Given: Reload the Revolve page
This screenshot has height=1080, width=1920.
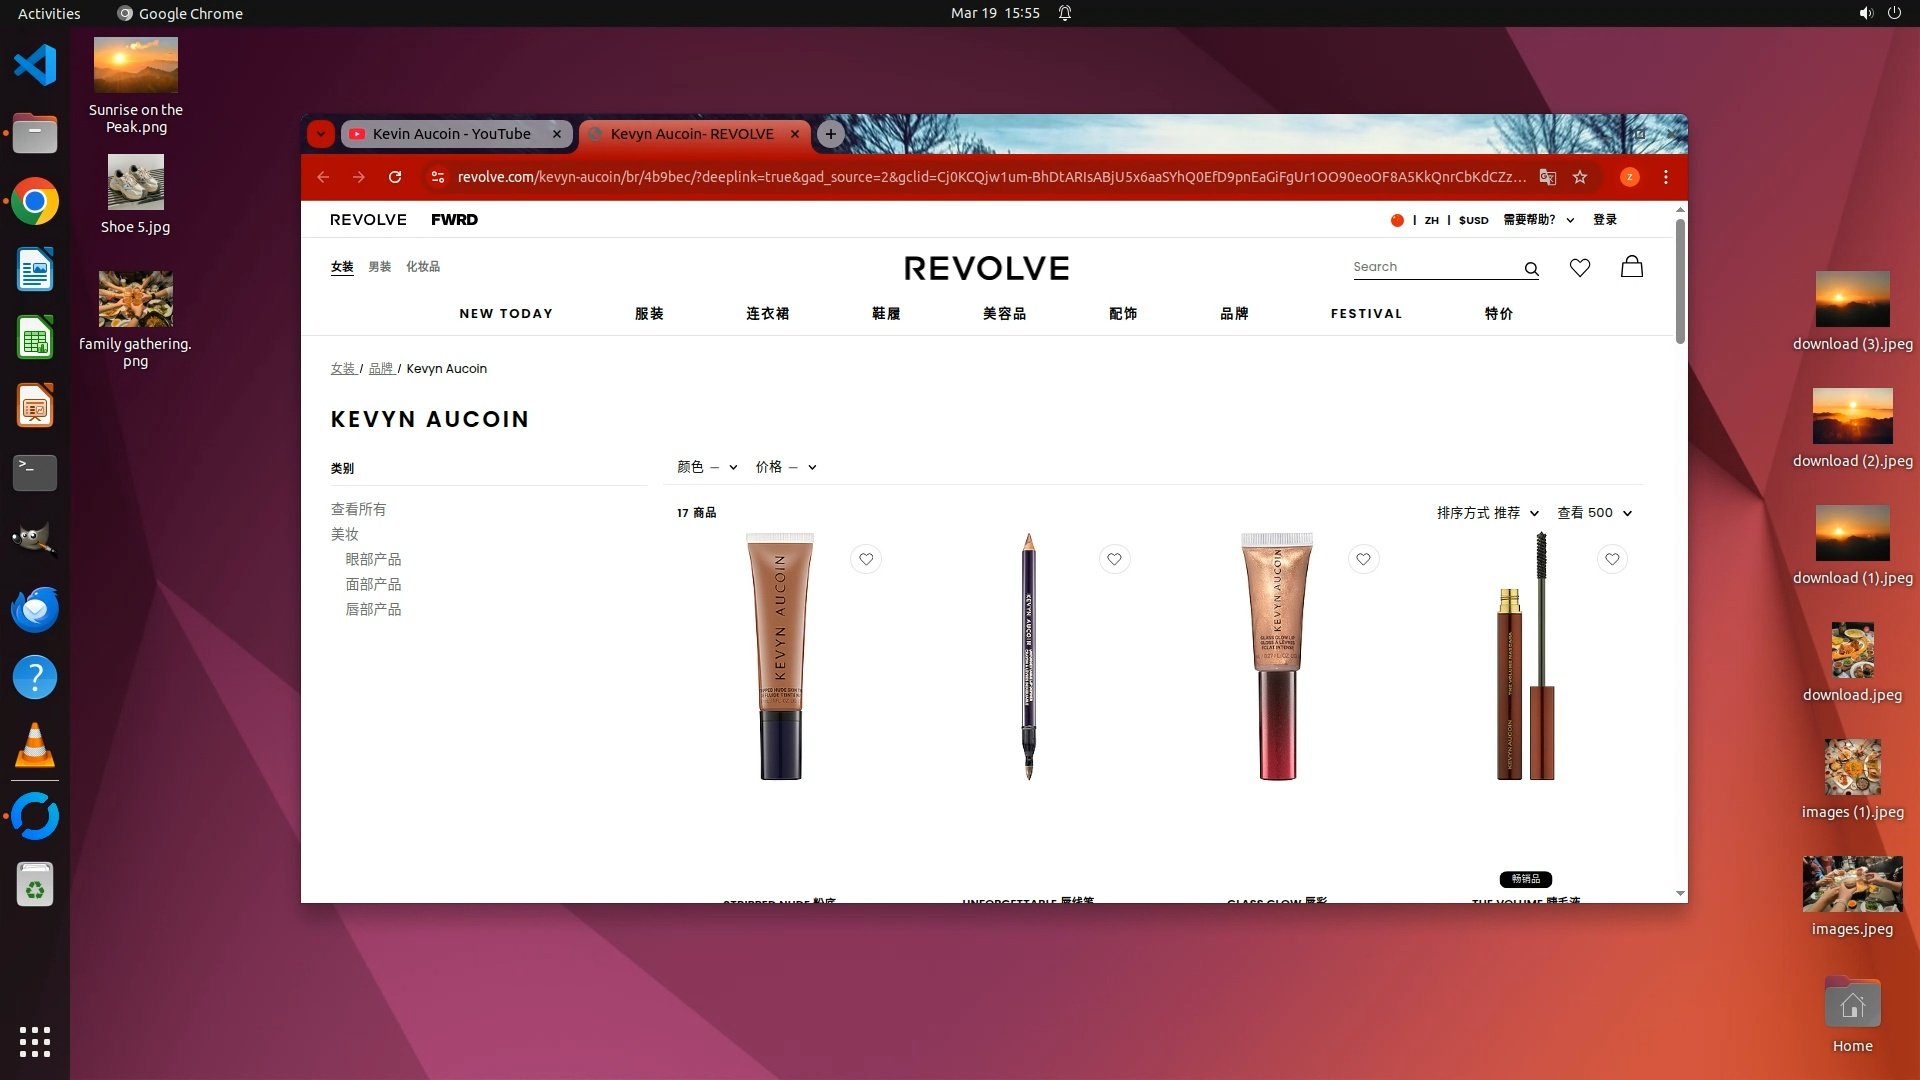Looking at the screenshot, I should (395, 177).
